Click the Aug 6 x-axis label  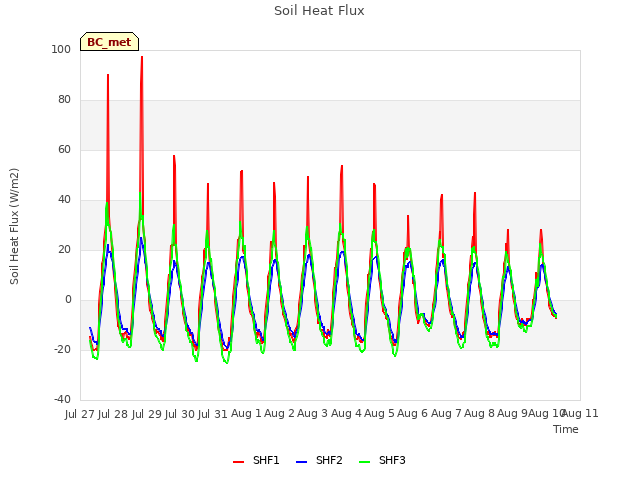click(x=413, y=413)
